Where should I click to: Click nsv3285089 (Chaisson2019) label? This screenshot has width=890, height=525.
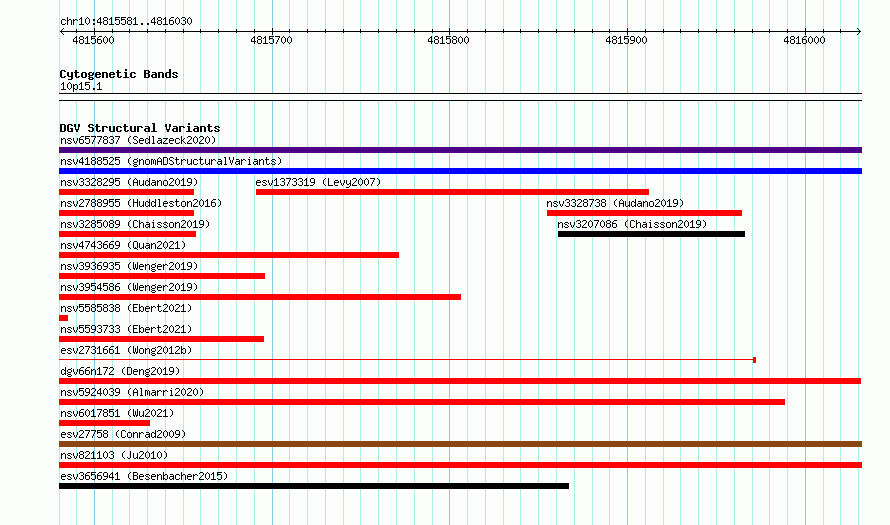coord(135,224)
